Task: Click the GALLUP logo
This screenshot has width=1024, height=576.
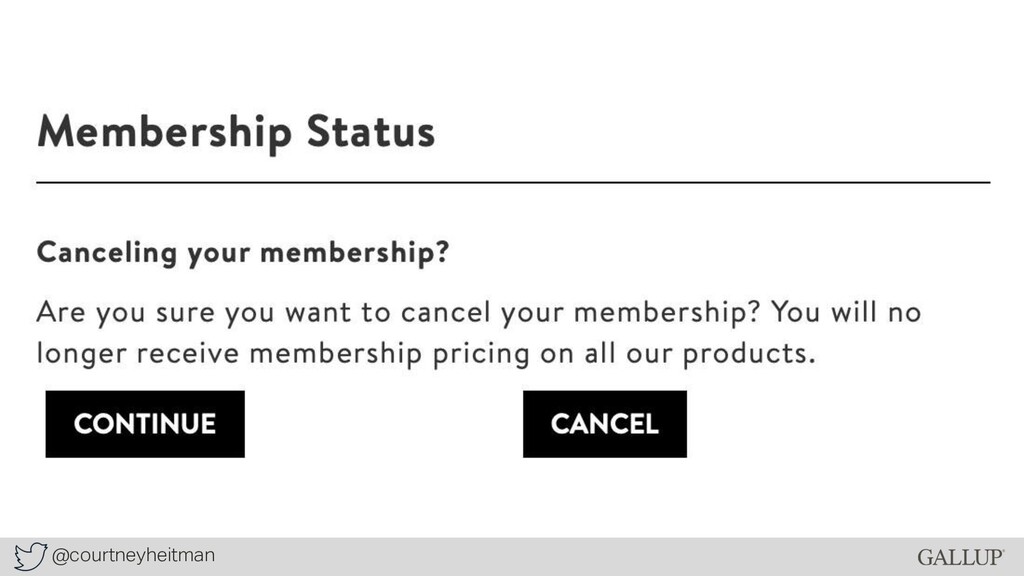Action: click(x=961, y=557)
